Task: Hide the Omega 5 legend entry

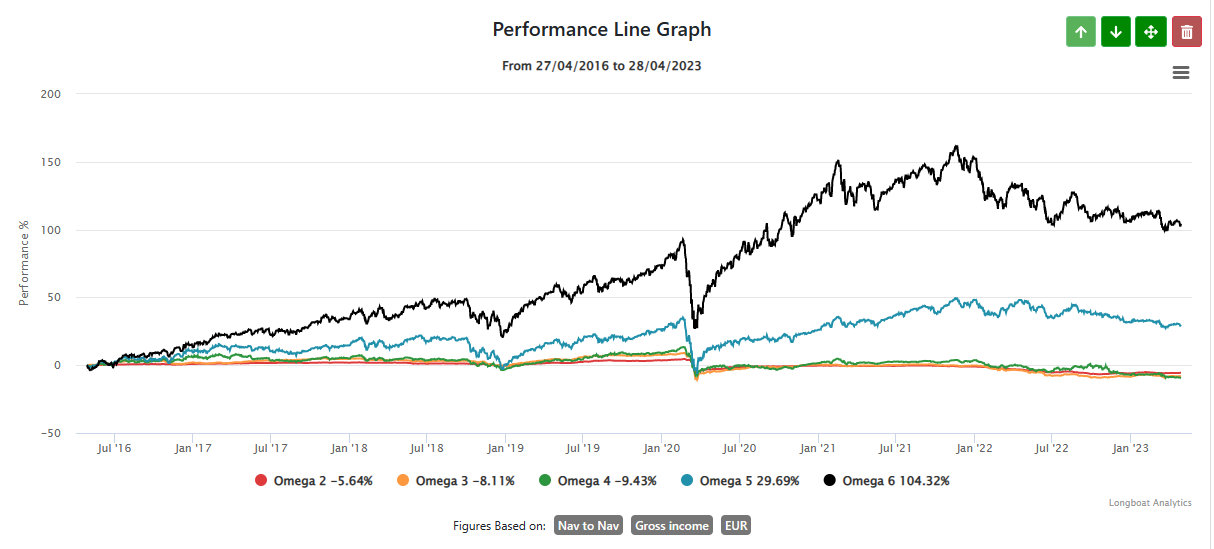Action: [x=749, y=481]
